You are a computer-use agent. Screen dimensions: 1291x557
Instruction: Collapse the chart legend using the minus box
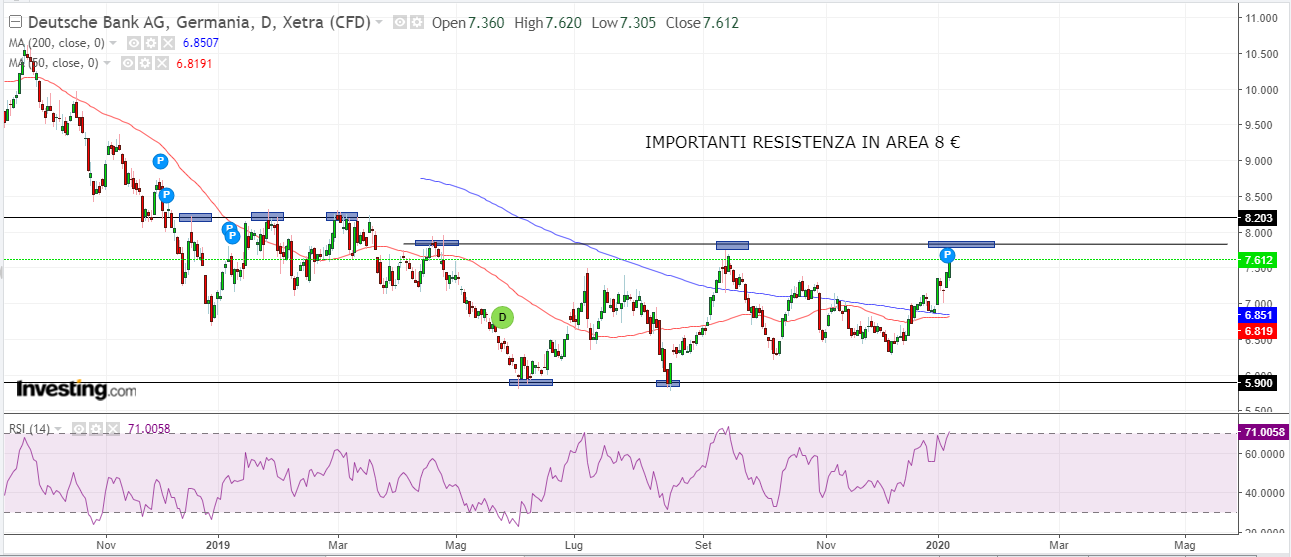click(x=14, y=22)
